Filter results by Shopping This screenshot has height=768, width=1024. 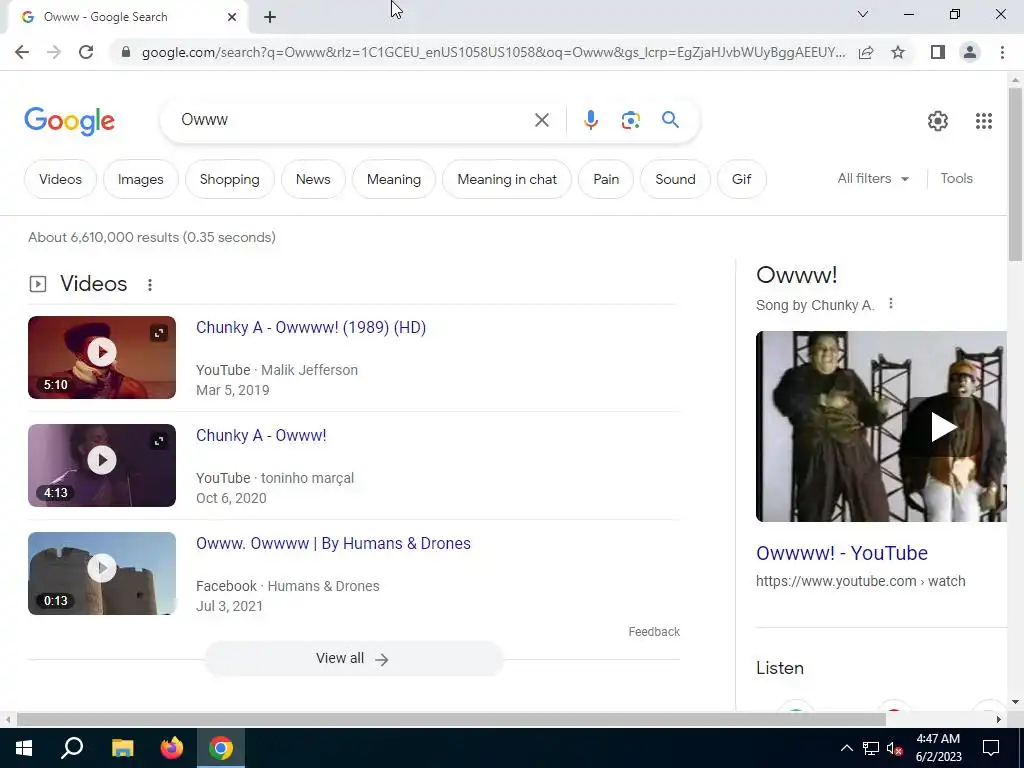pyautogui.click(x=229, y=179)
